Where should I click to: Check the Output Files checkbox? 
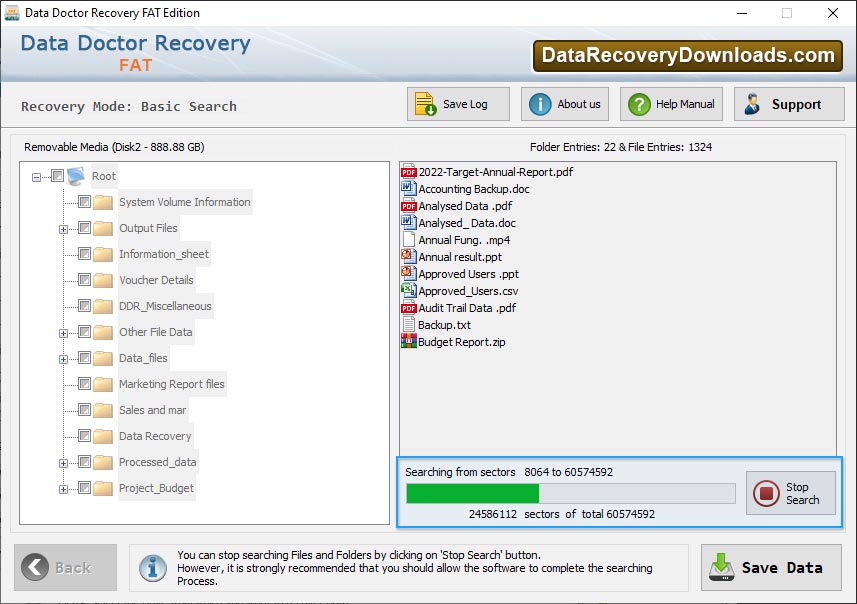[x=84, y=227]
